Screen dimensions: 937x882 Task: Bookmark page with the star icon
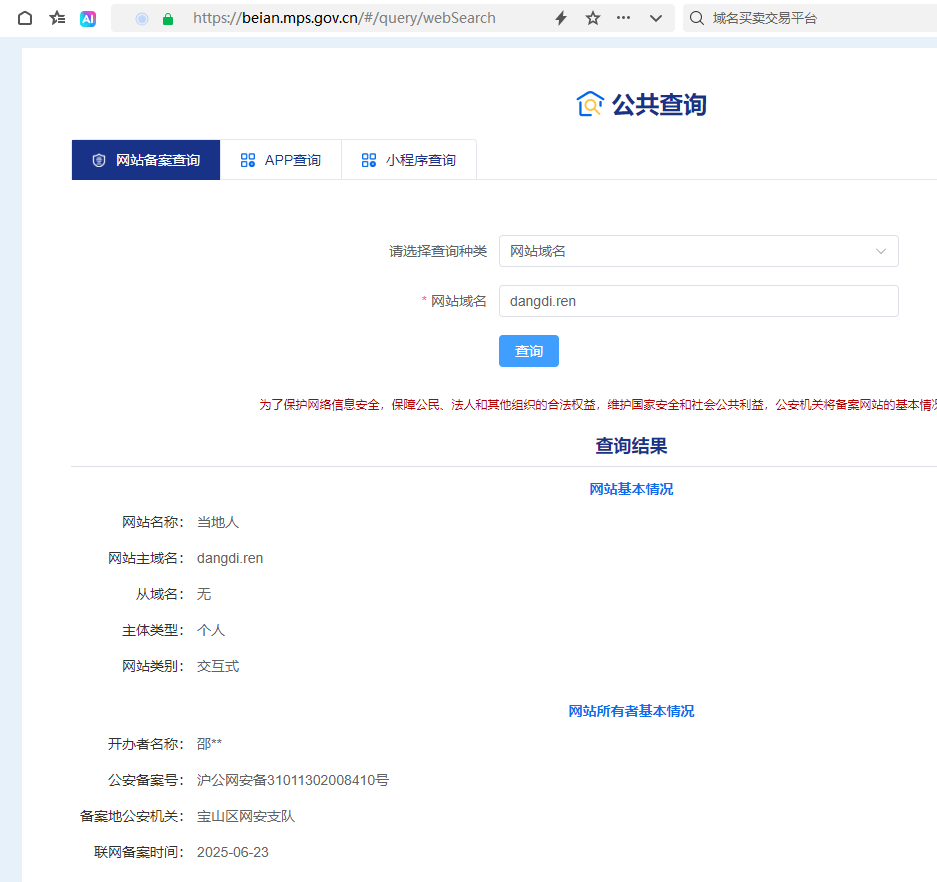point(592,18)
